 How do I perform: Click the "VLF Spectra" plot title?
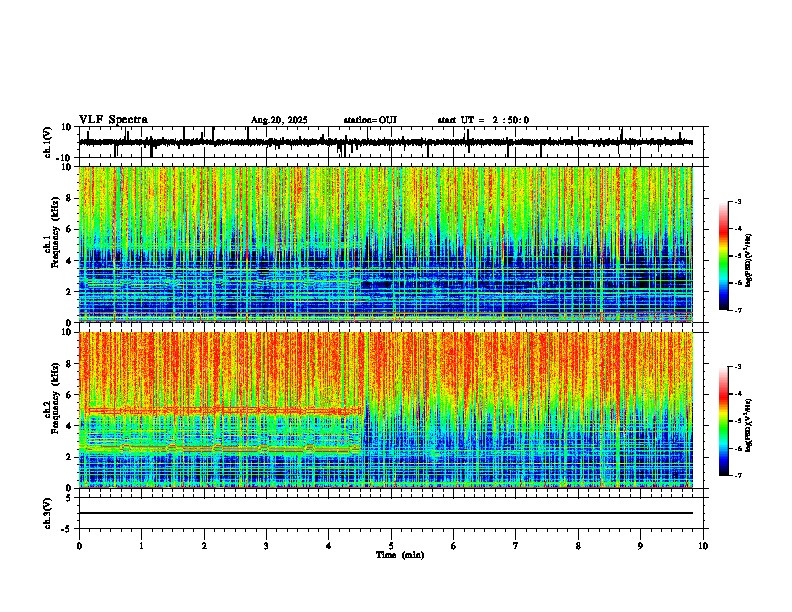[113, 120]
